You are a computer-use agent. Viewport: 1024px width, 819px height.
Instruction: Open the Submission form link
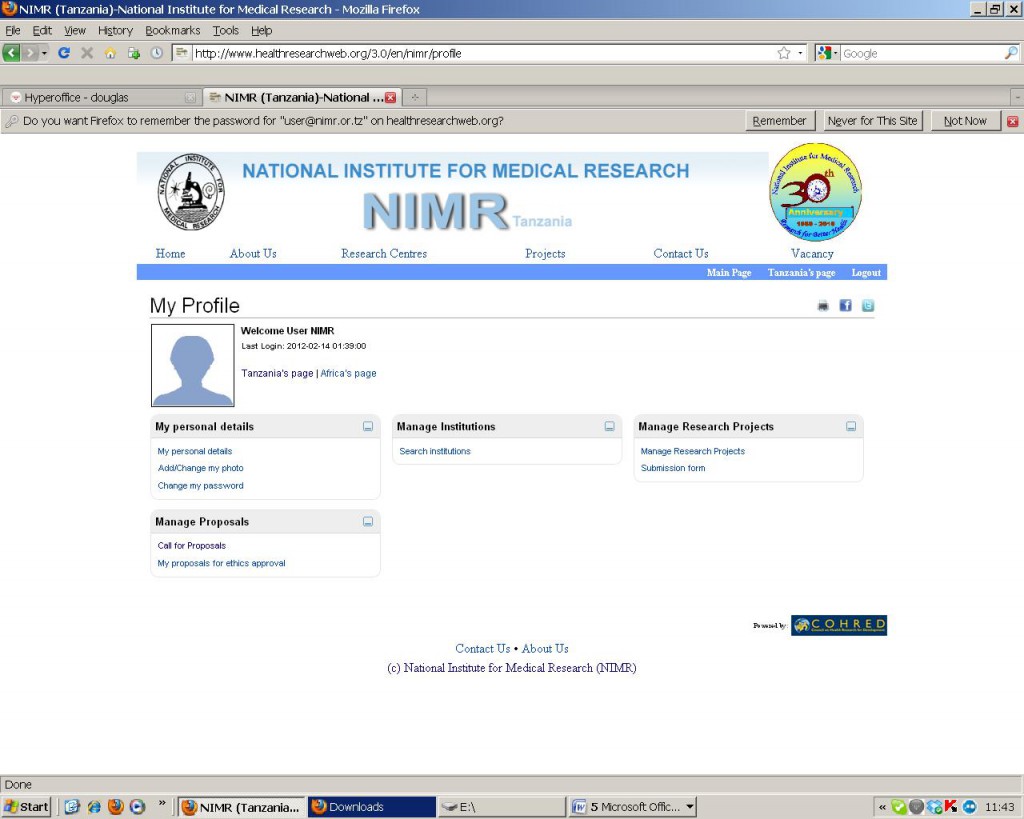click(x=673, y=468)
